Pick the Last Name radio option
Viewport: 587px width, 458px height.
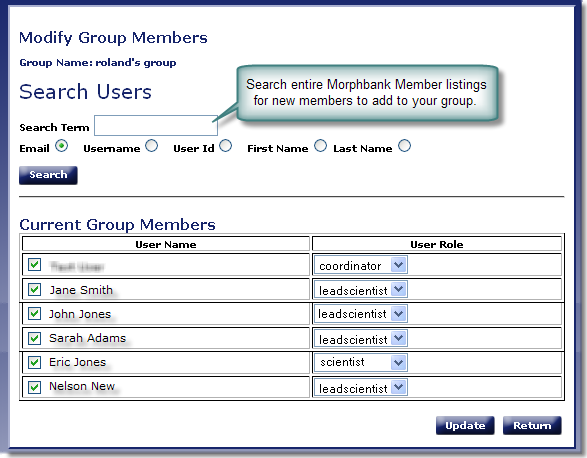coord(404,146)
